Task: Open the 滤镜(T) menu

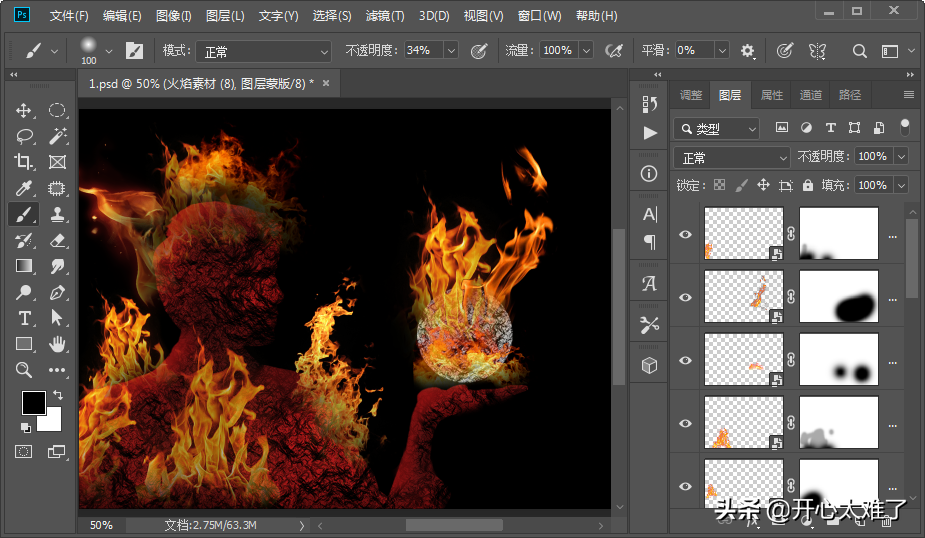Action: (385, 16)
